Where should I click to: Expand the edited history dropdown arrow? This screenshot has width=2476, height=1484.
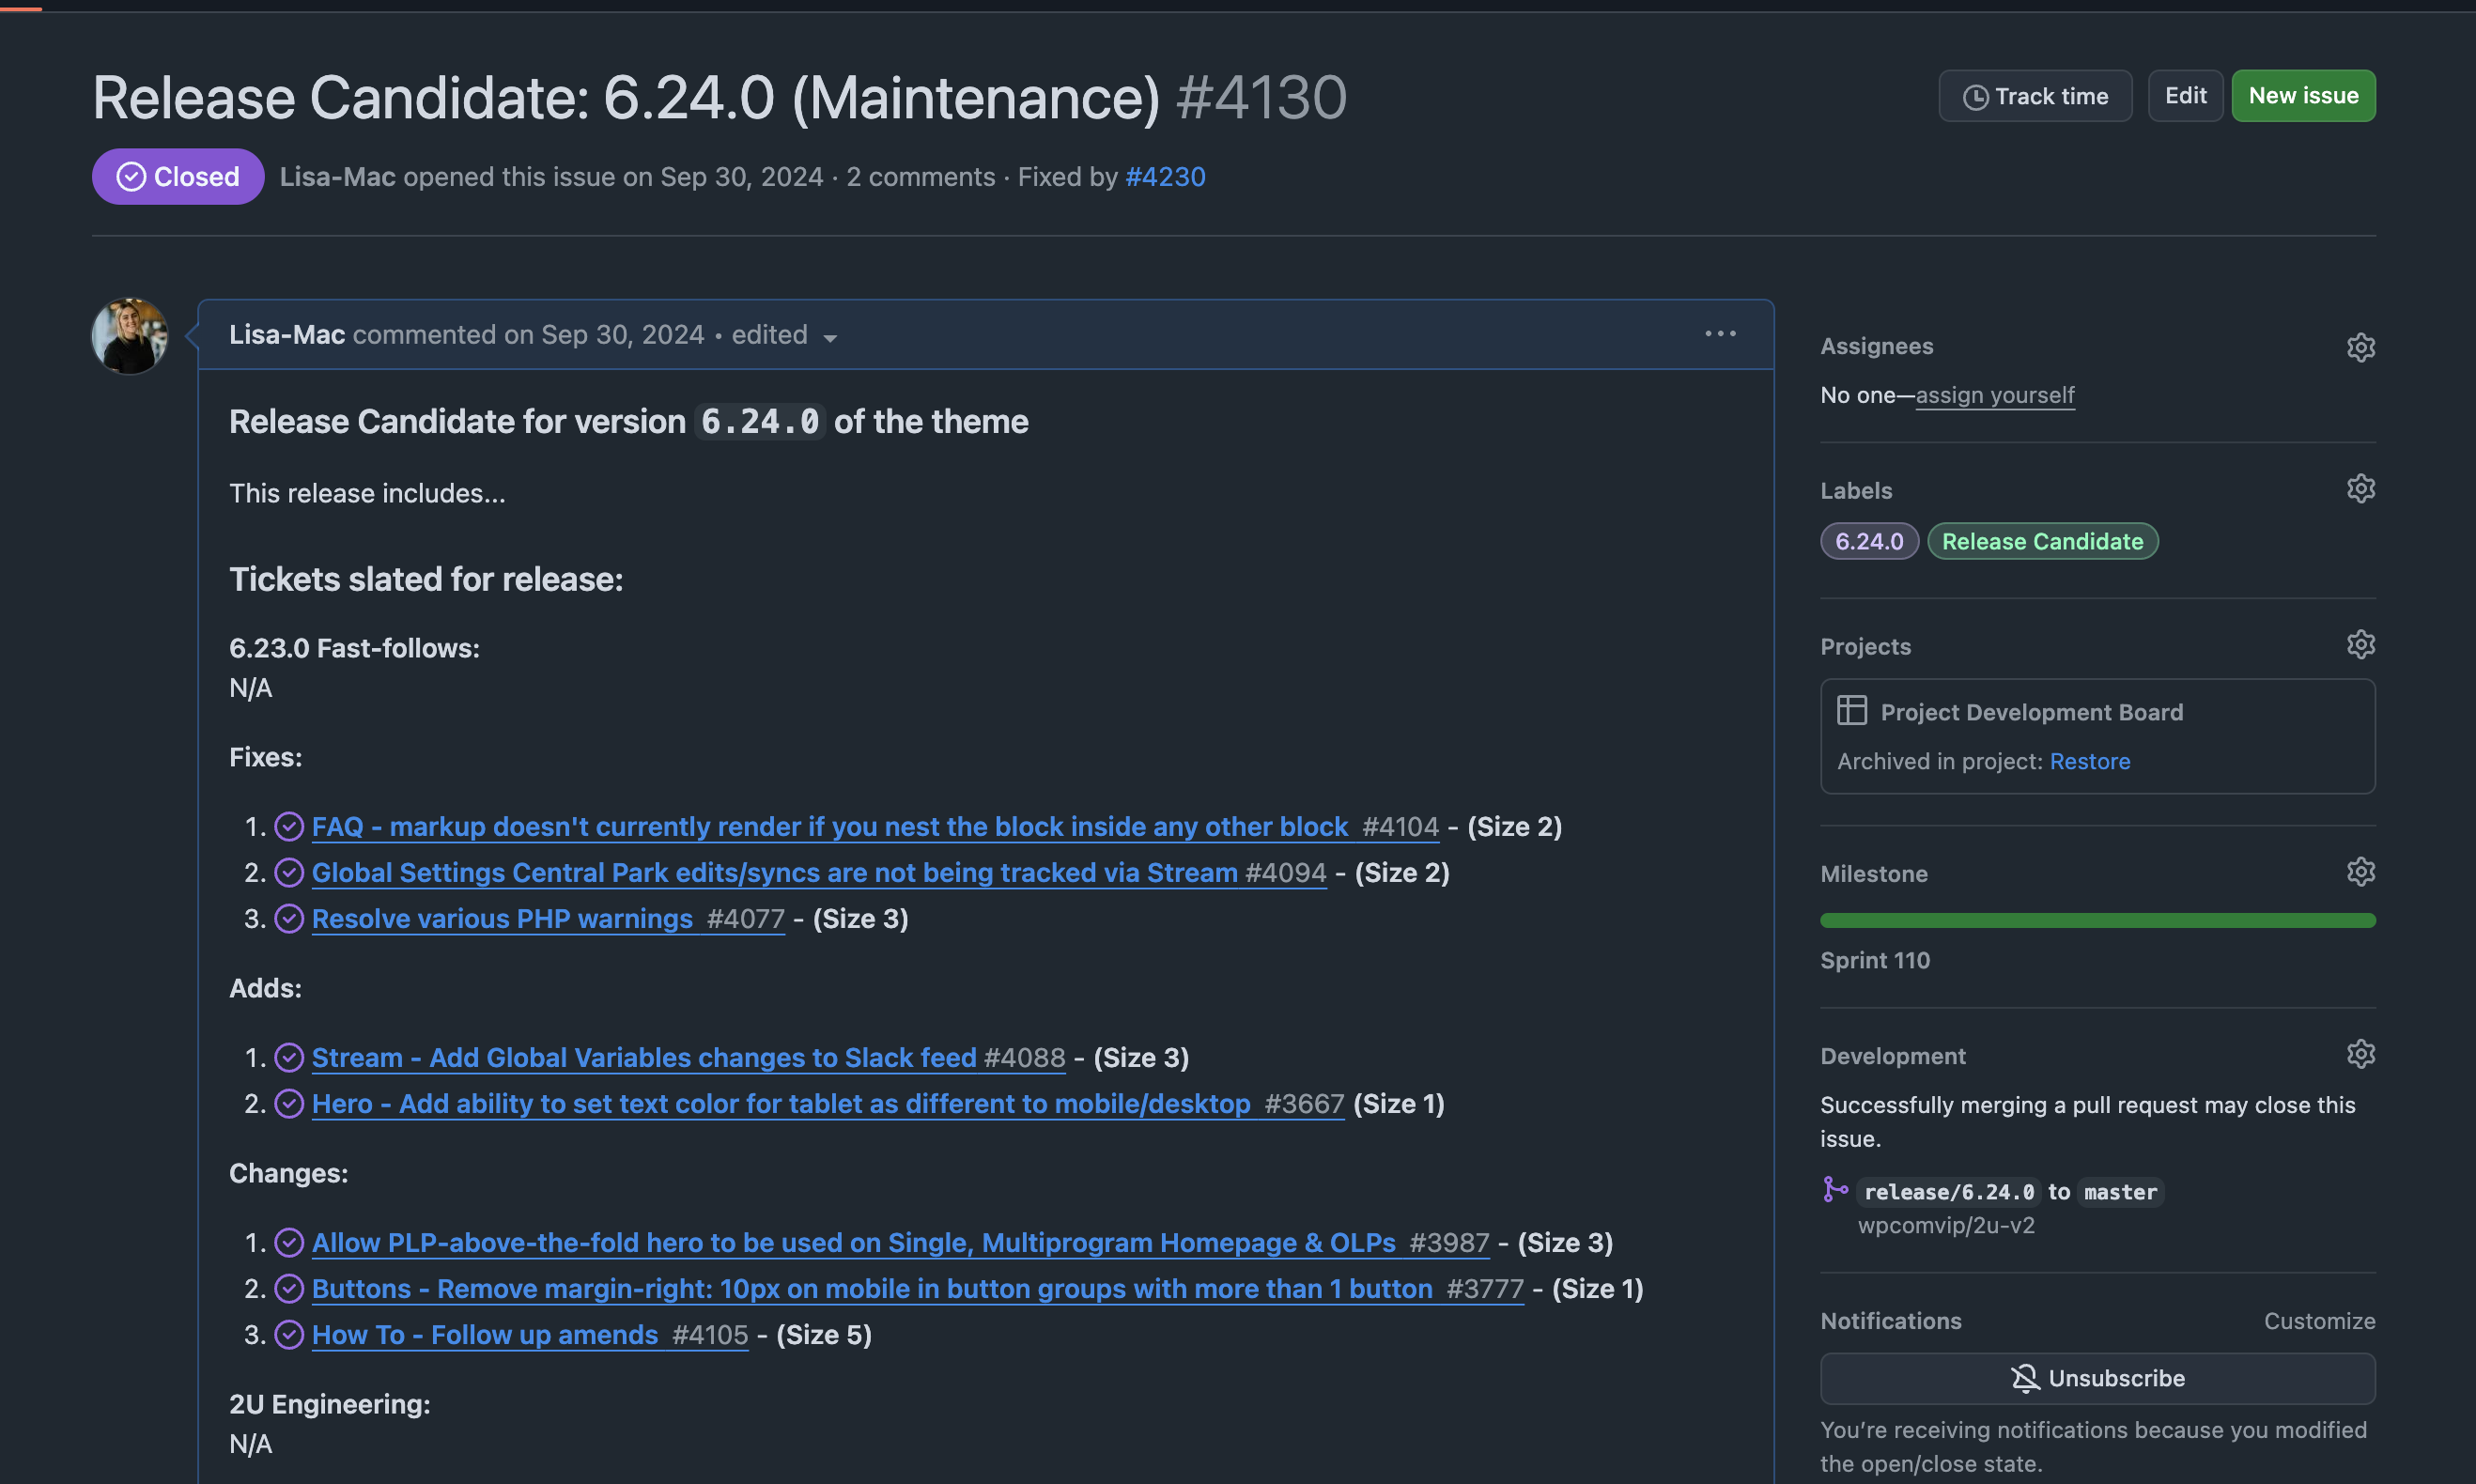pos(830,338)
